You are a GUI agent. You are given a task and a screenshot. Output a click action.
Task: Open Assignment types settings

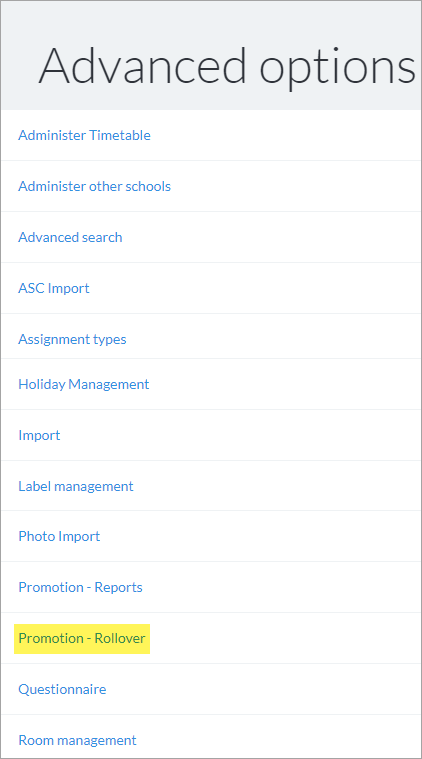click(x=72, y=339)
